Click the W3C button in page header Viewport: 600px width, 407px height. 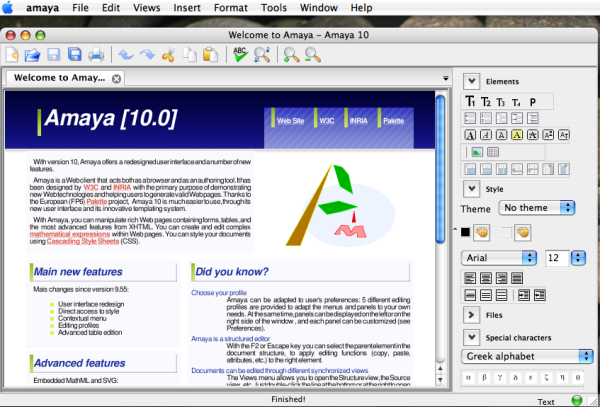point(329,120)
